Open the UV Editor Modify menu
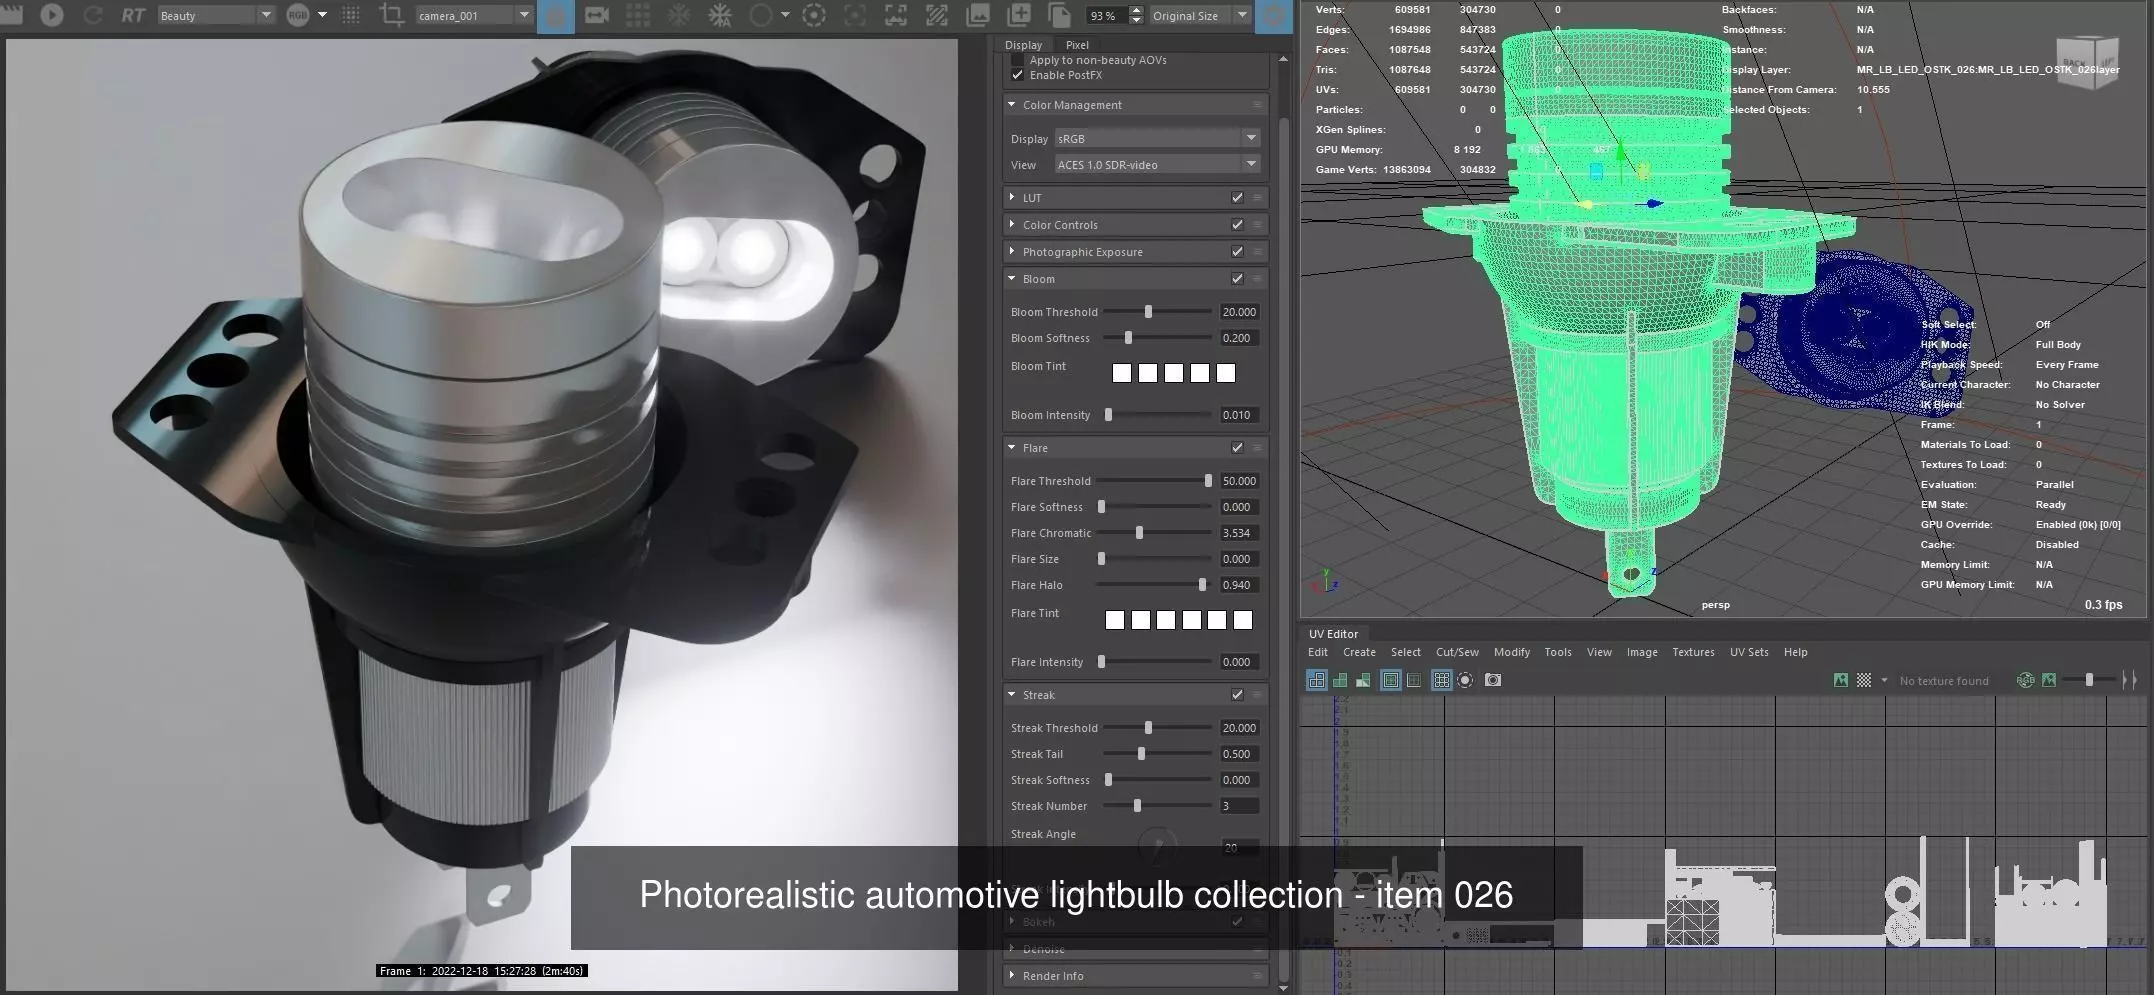The image size is (2154, 995). tap(1511, 652)
